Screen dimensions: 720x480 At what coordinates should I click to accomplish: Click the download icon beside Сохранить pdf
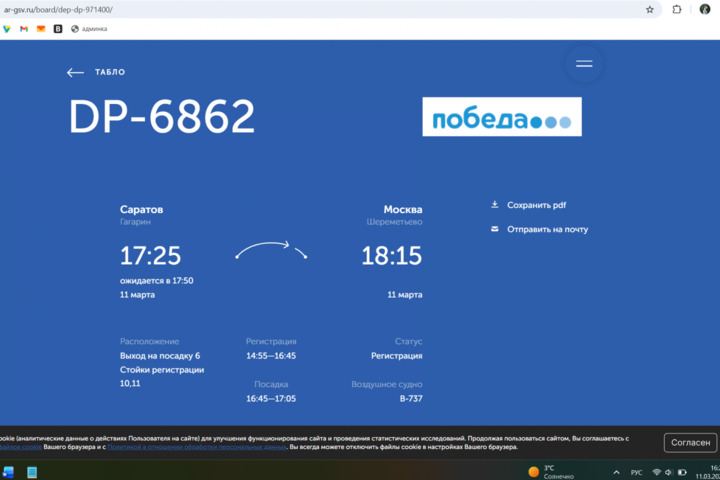tap(494, 205)
